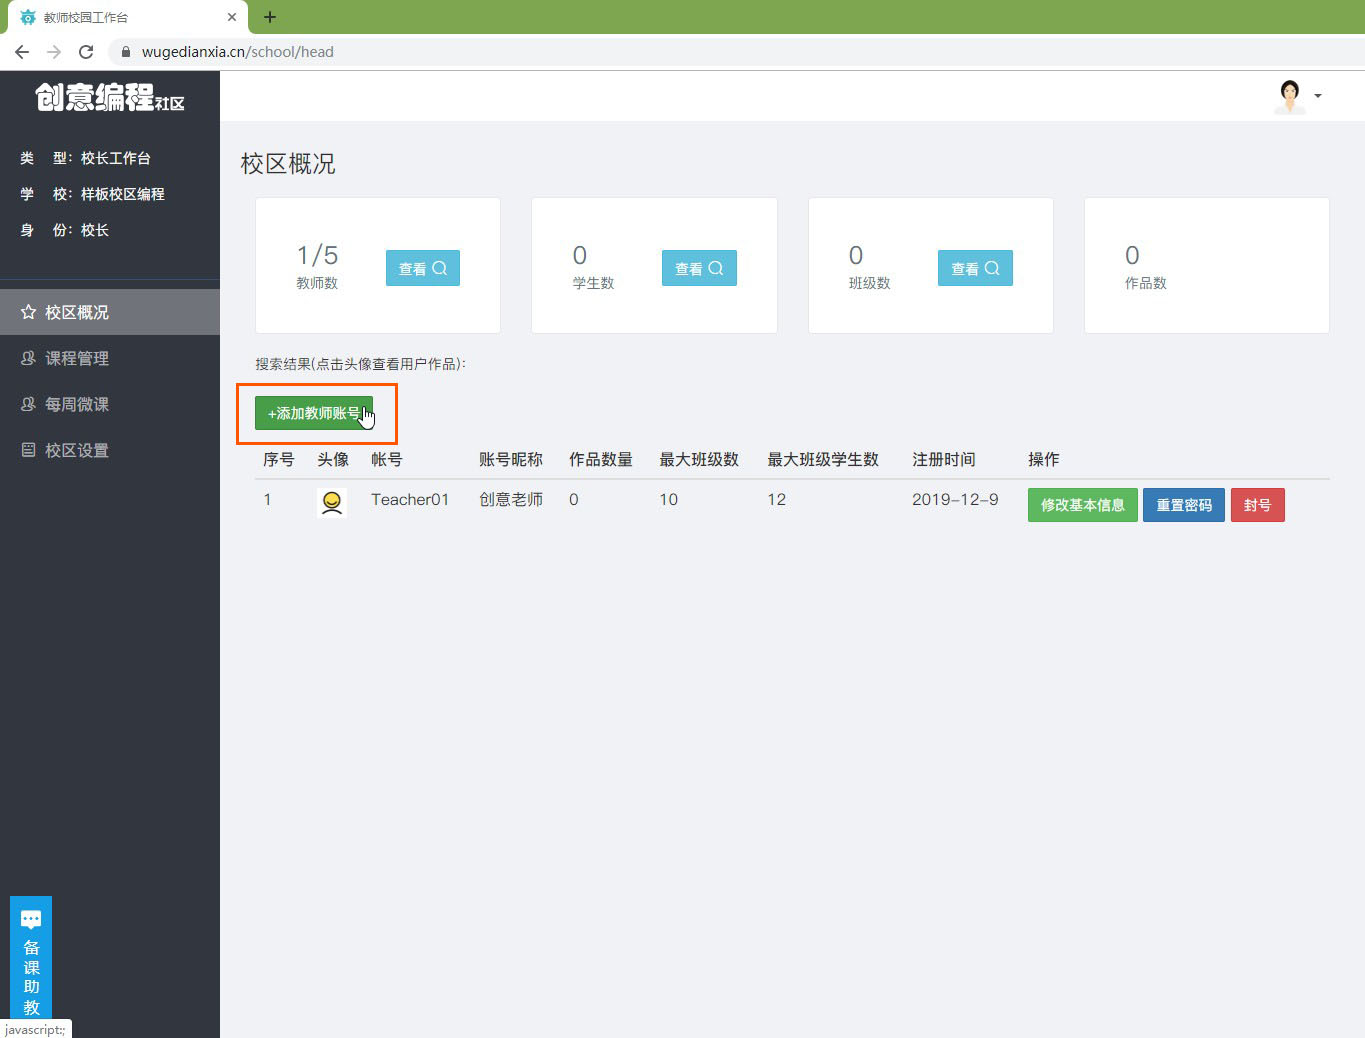Open a new browser tab
The height and width of the screenshot is (1038, 1365).
(x=270, y=17)
